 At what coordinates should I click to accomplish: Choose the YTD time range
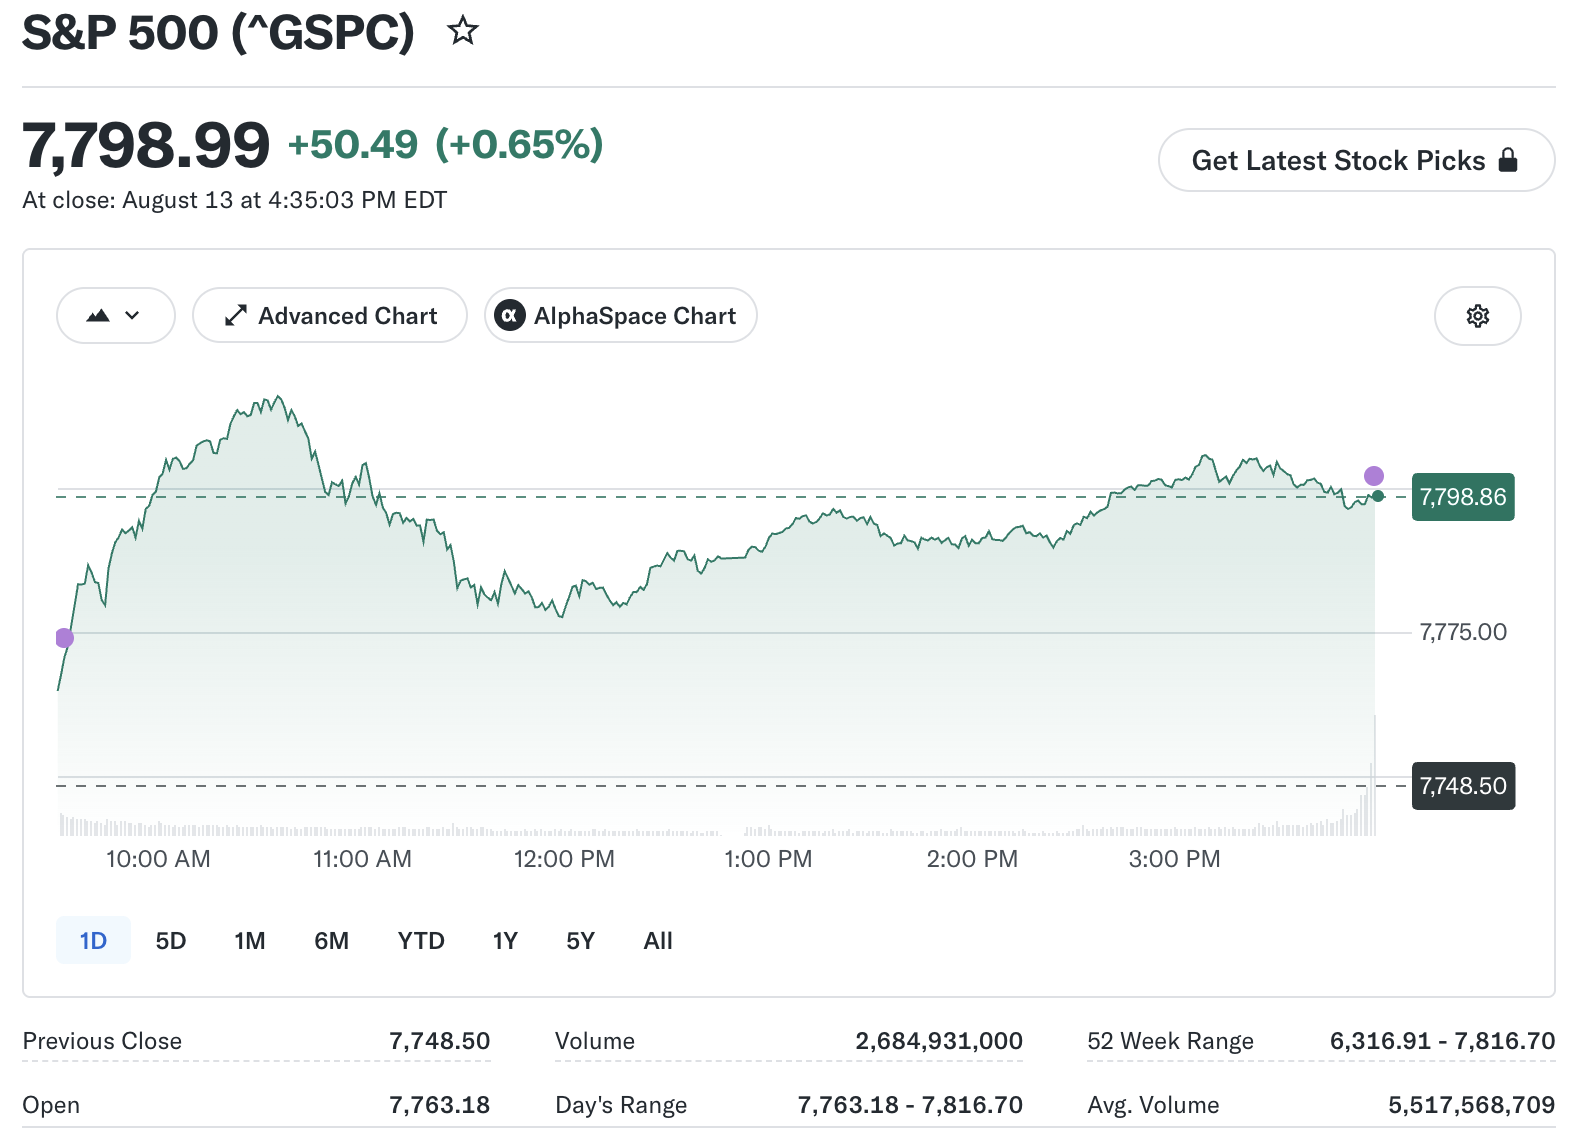pos(421,940)
